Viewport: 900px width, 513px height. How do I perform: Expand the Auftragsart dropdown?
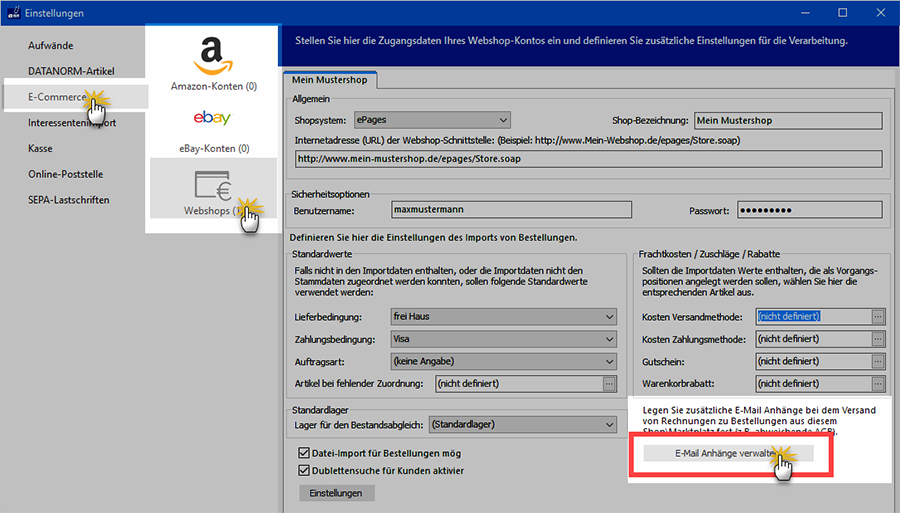503,362
